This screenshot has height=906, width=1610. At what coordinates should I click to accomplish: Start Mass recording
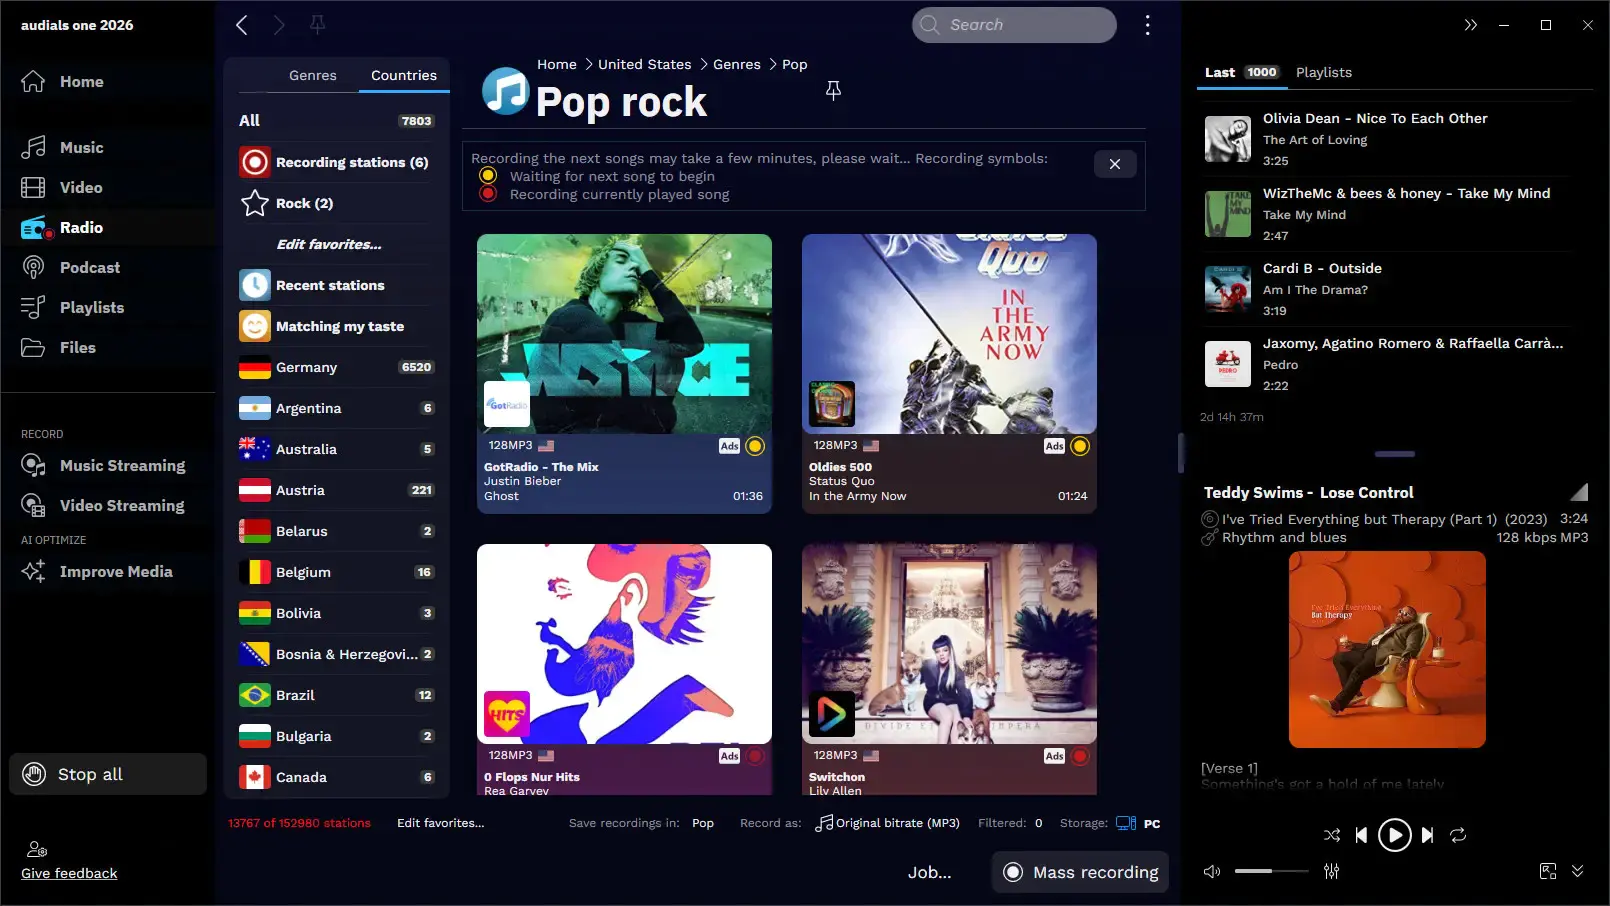tap(1079, 871)
